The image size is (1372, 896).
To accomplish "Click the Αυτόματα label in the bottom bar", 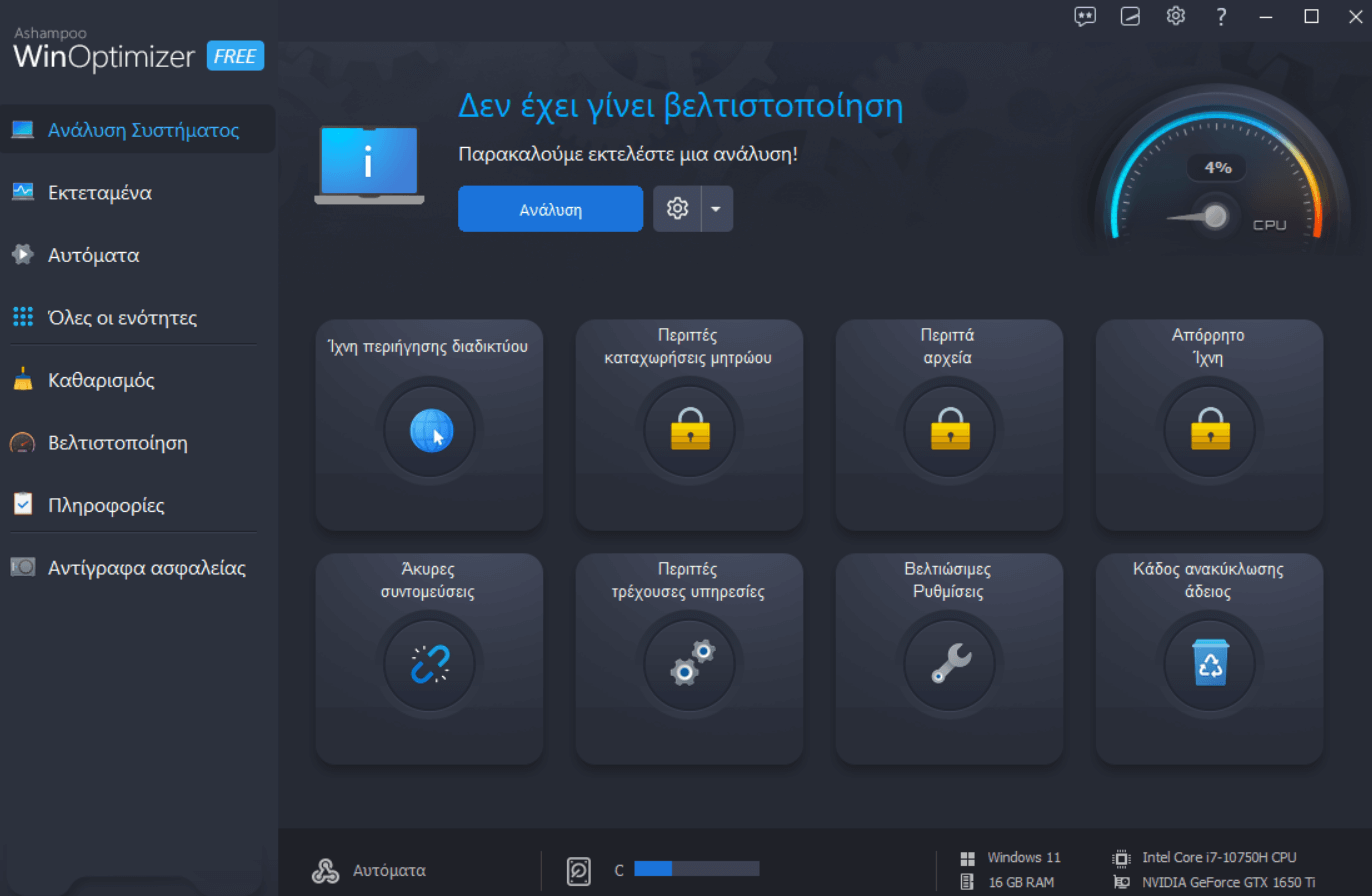I will (x=389, y=870).
